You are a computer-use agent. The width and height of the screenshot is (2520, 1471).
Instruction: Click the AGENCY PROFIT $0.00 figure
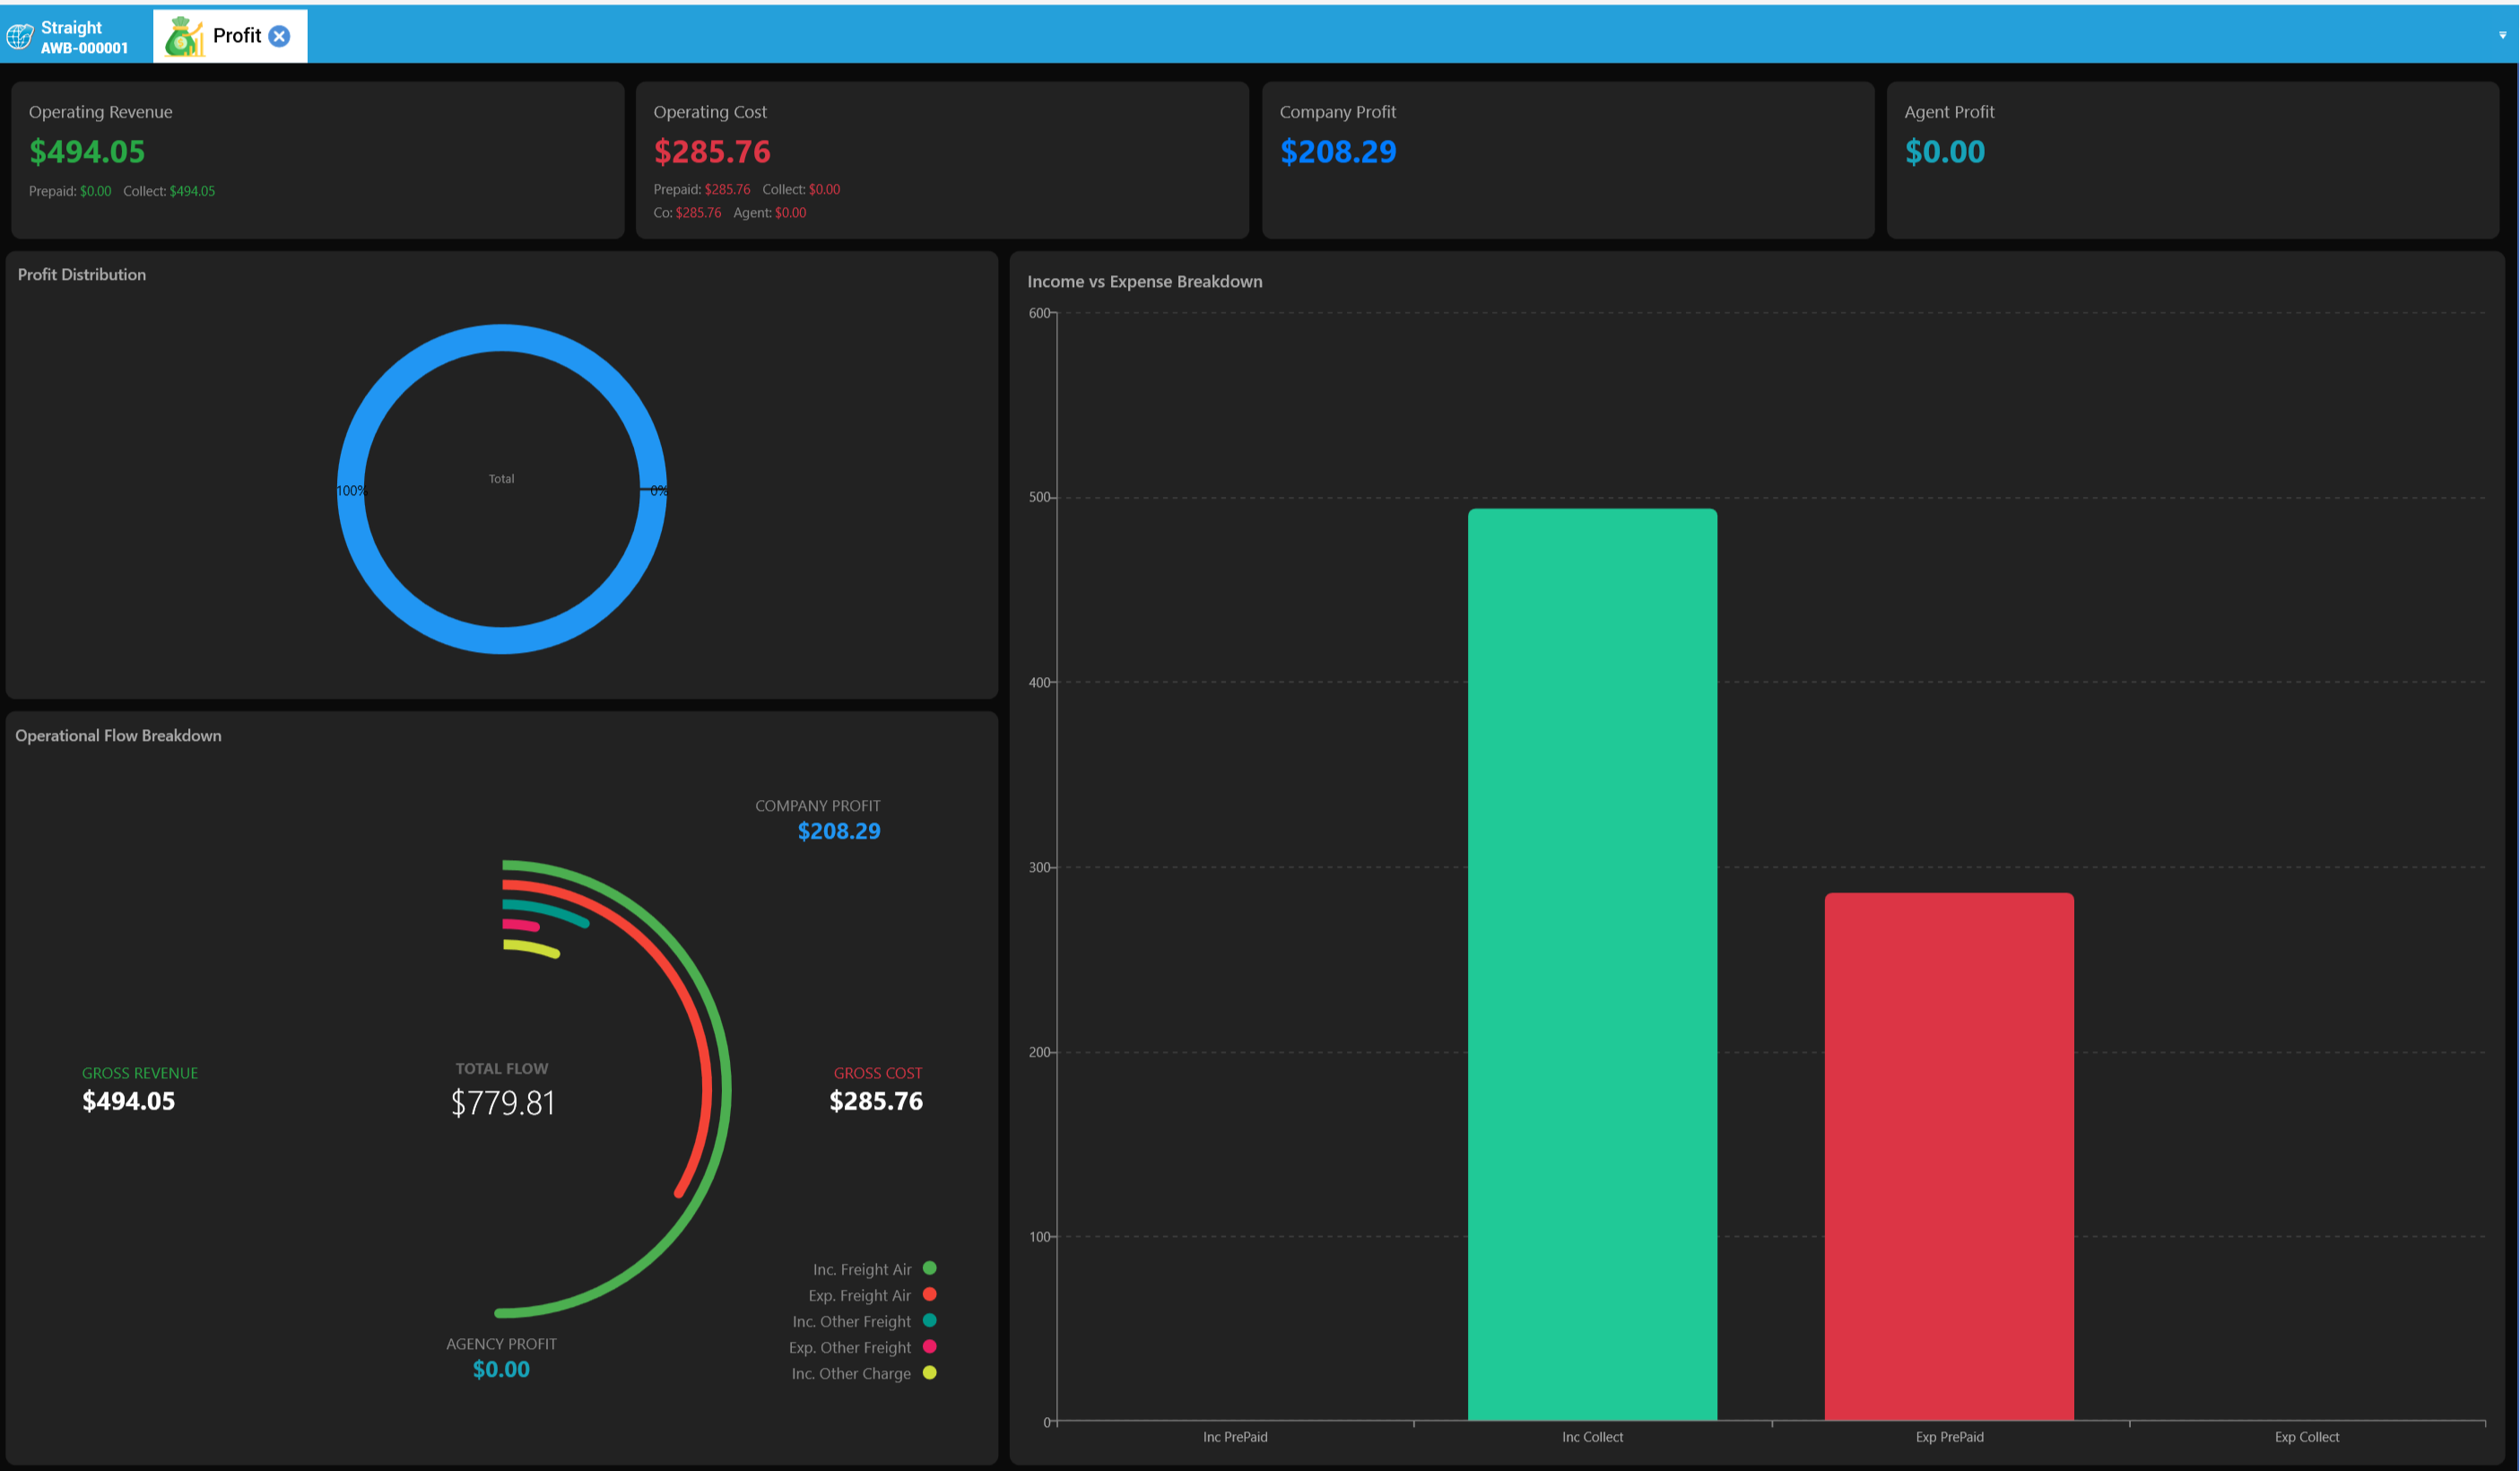[501, 1368]
